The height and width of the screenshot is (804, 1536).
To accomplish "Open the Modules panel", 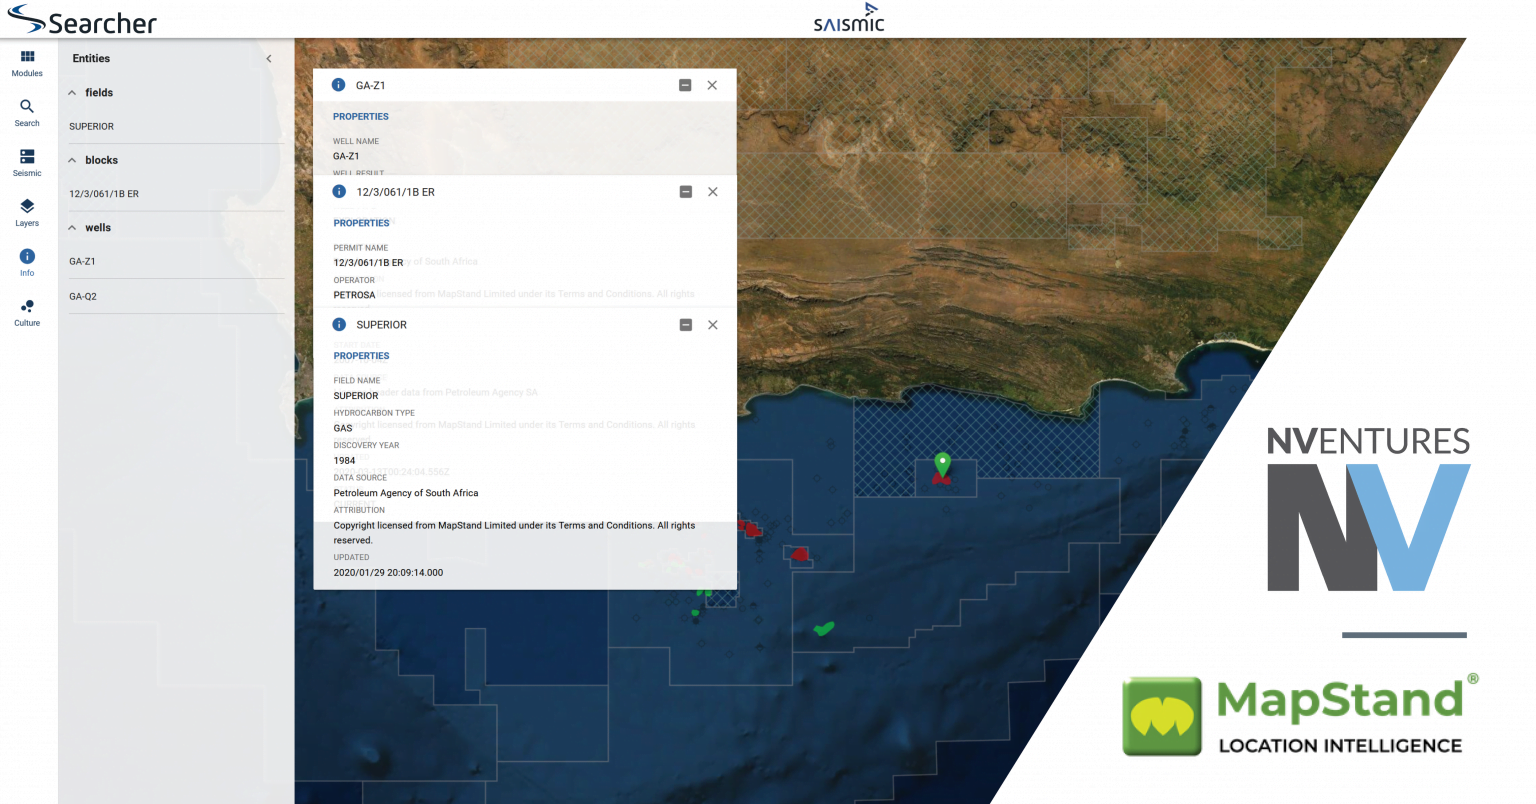I will [x=26, y=62].
